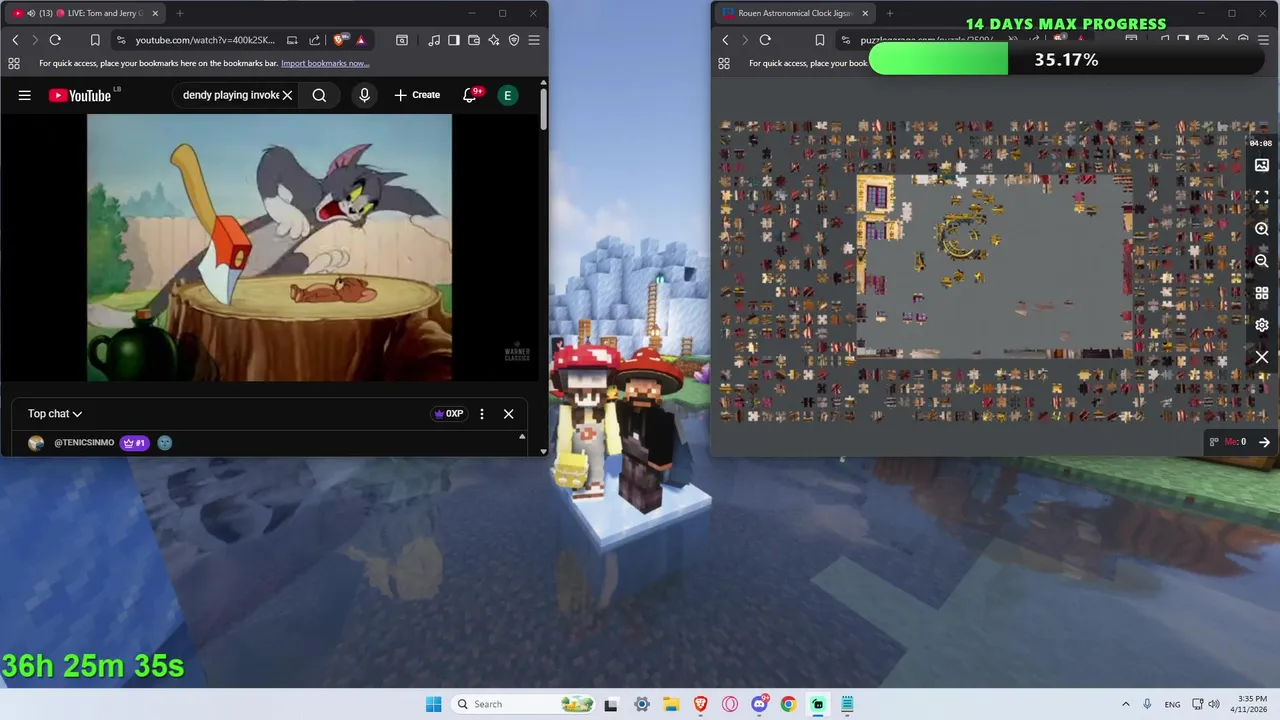Viewport: 1280px width, 720px height.
Task: Click Create button on YouTube
Action: (417, 95)
